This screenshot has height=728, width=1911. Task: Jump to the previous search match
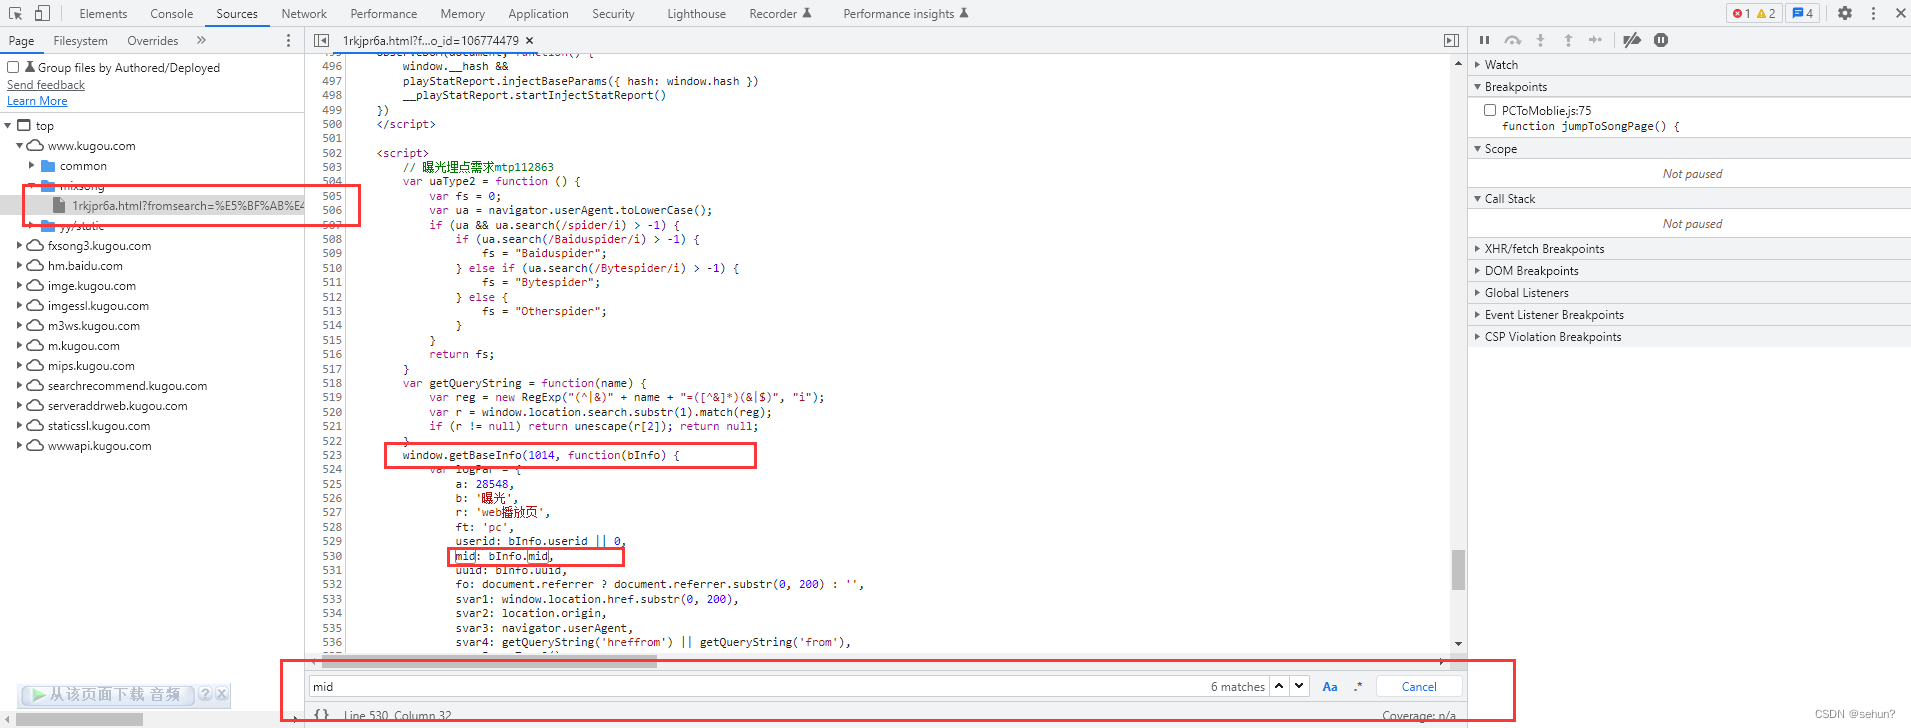pos(1279,686)
